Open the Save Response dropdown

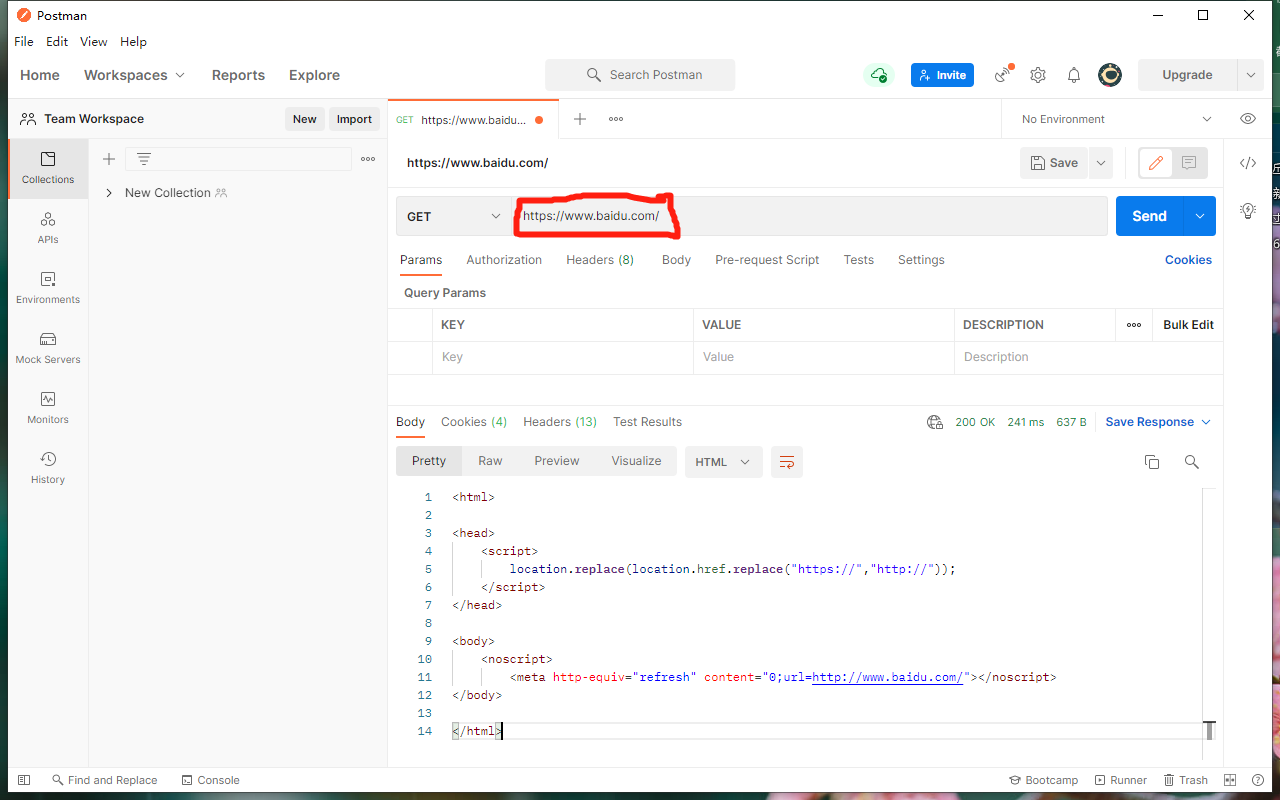tap(1158, 422)
